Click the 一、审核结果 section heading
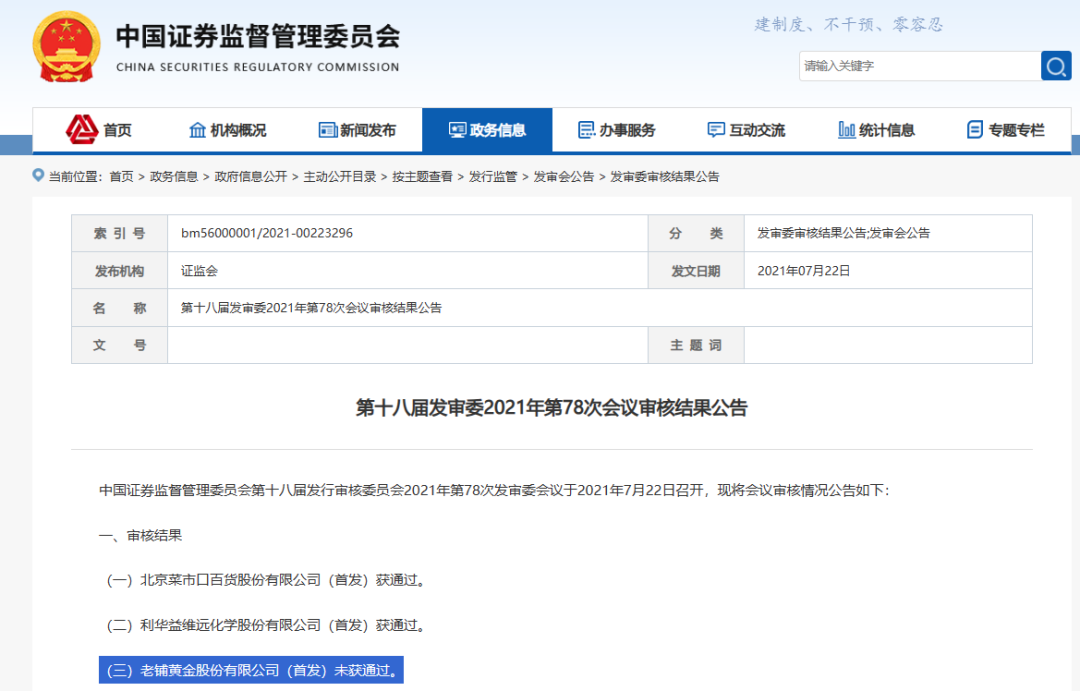1080x691 pixels. pyautogui.click(x=141, y=535)
